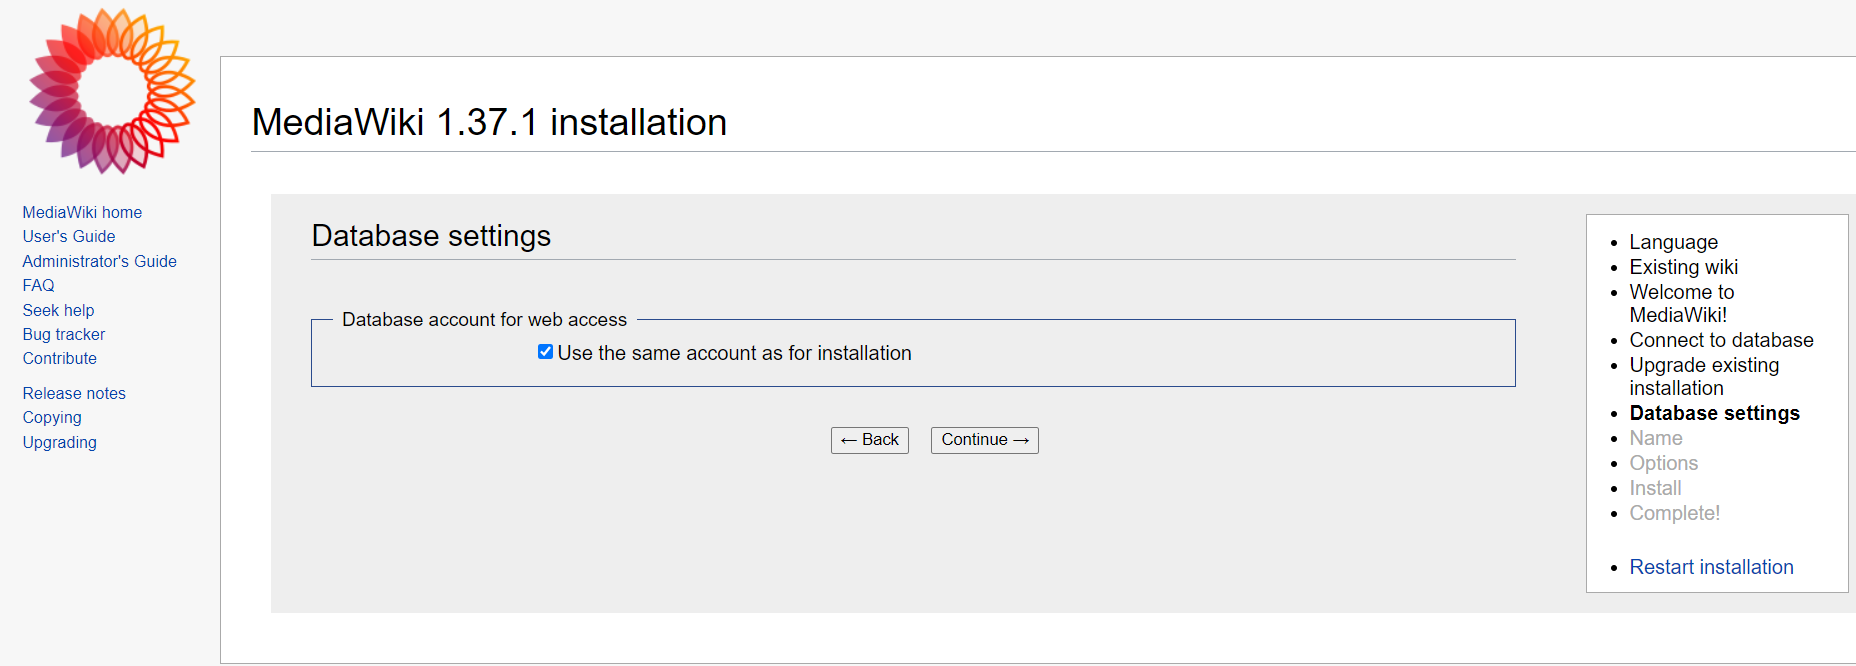Open the Administrator's Guide link
The height and width of the screenshot is (666, 1856).
click(100, 261)
